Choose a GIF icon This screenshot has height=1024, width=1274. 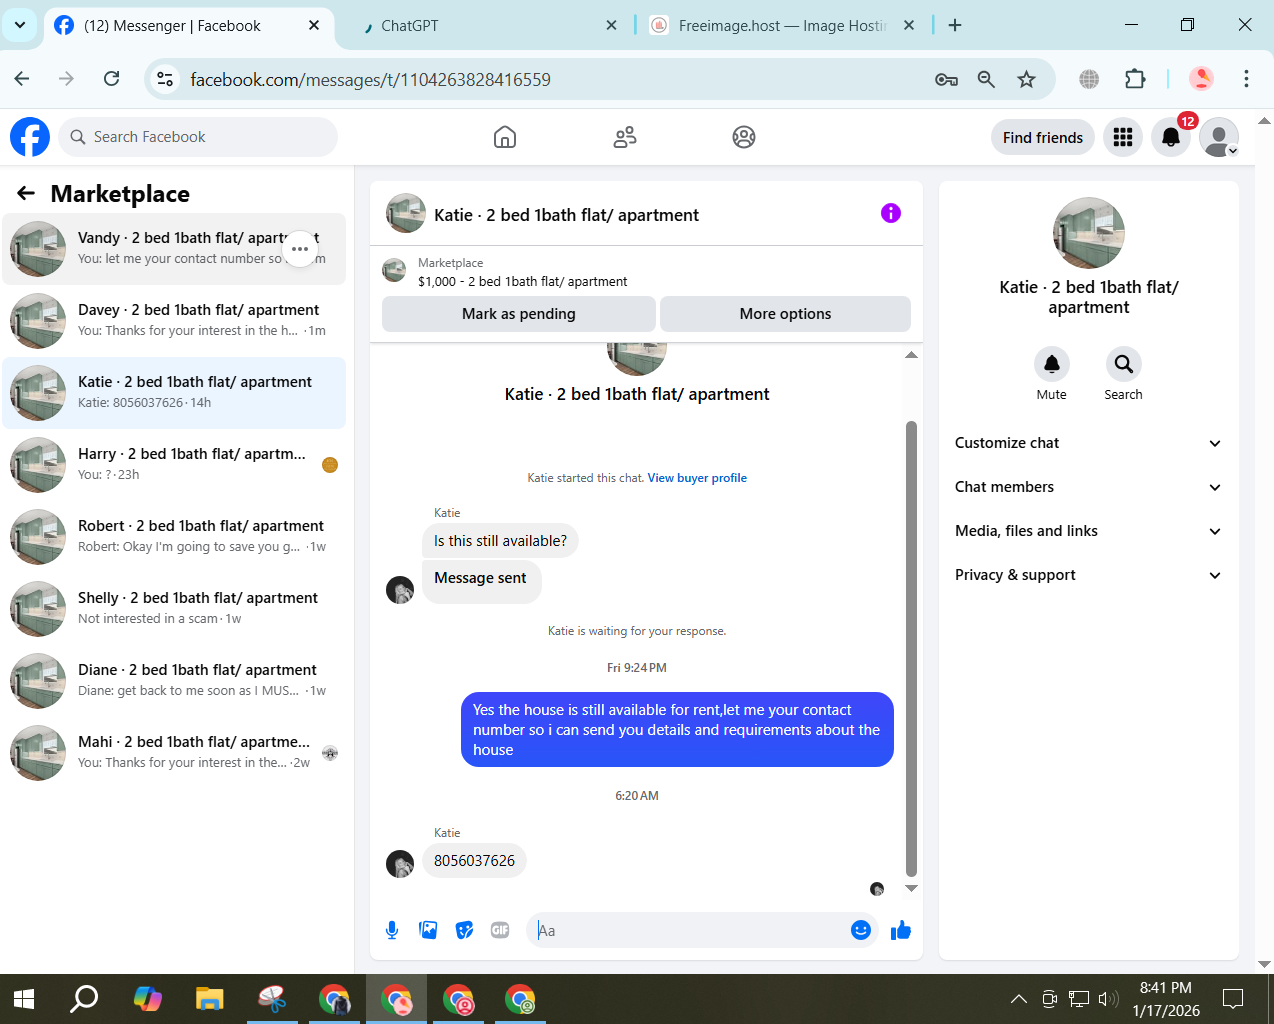click(500, 930)
